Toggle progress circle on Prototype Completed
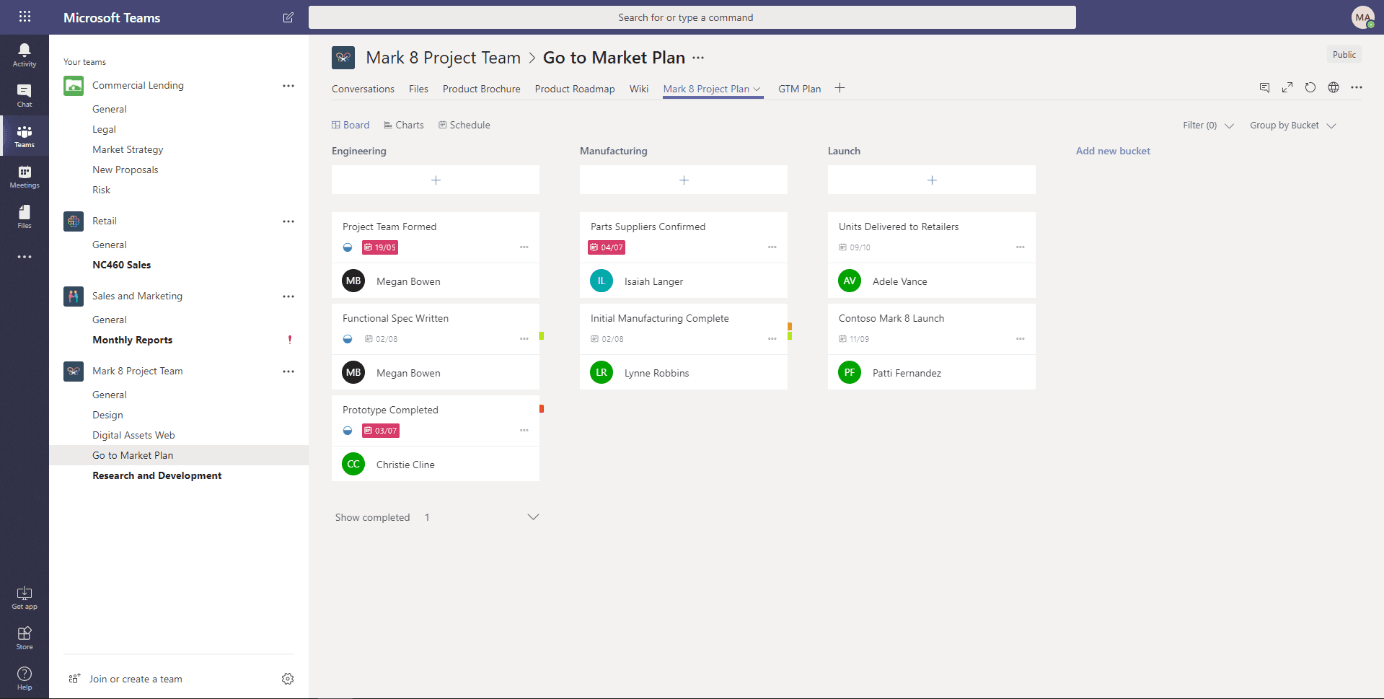 [x=348, y=430]
